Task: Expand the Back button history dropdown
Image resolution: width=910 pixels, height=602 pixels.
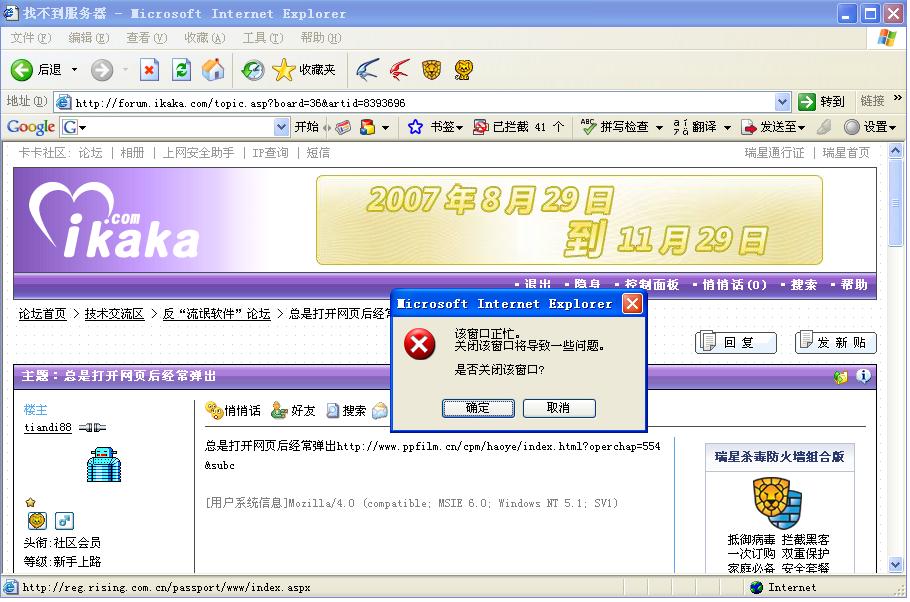Action: [x=74, y=70]
